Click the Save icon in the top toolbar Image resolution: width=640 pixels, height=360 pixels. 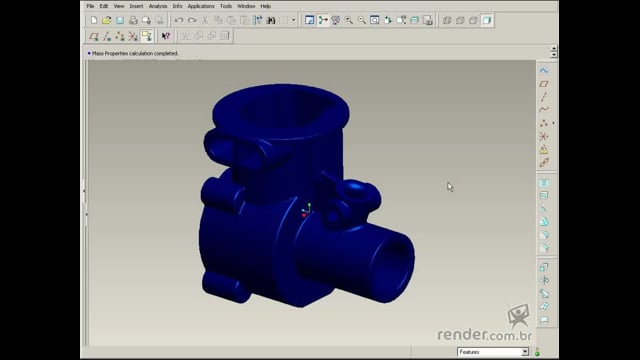120,20
